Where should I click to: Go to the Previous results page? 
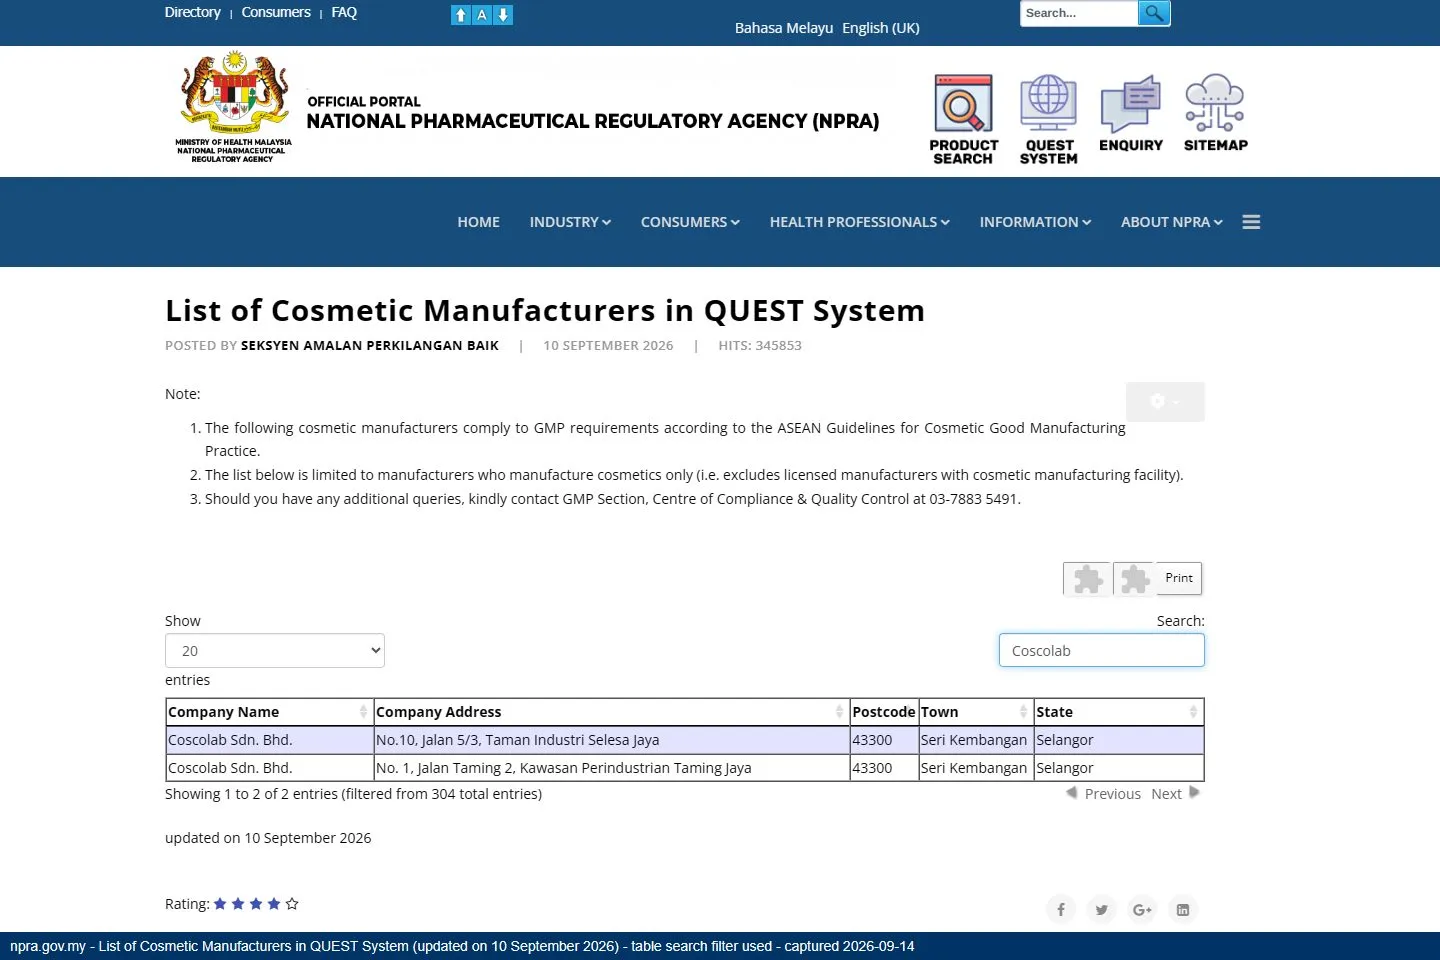click(1103, 793)
